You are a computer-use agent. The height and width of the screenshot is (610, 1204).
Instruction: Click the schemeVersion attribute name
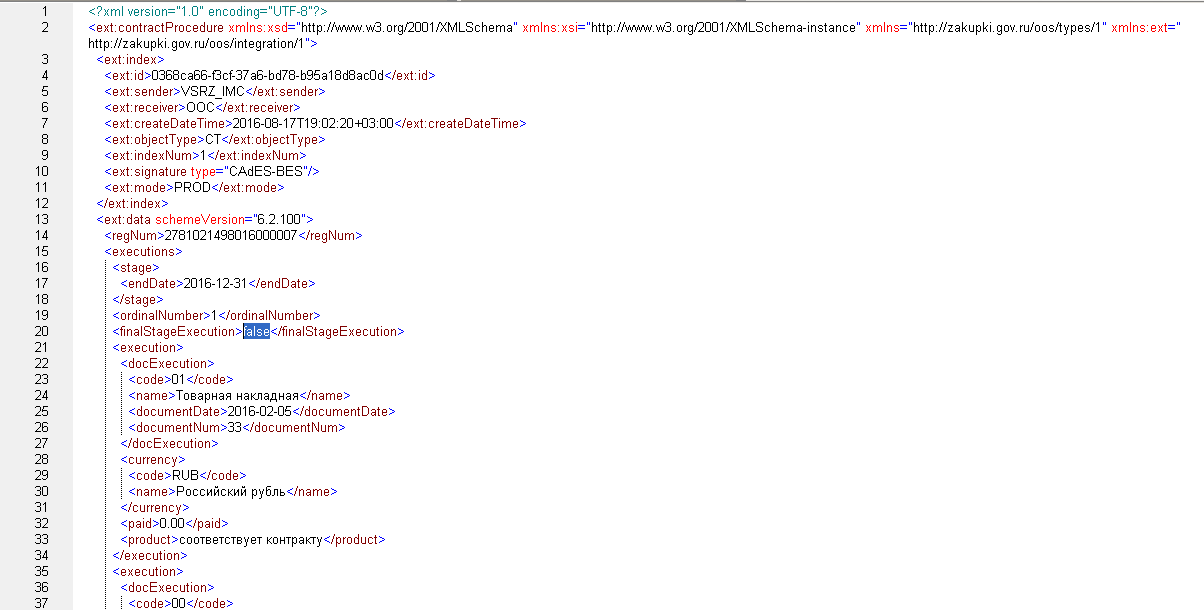coord(199,219)
